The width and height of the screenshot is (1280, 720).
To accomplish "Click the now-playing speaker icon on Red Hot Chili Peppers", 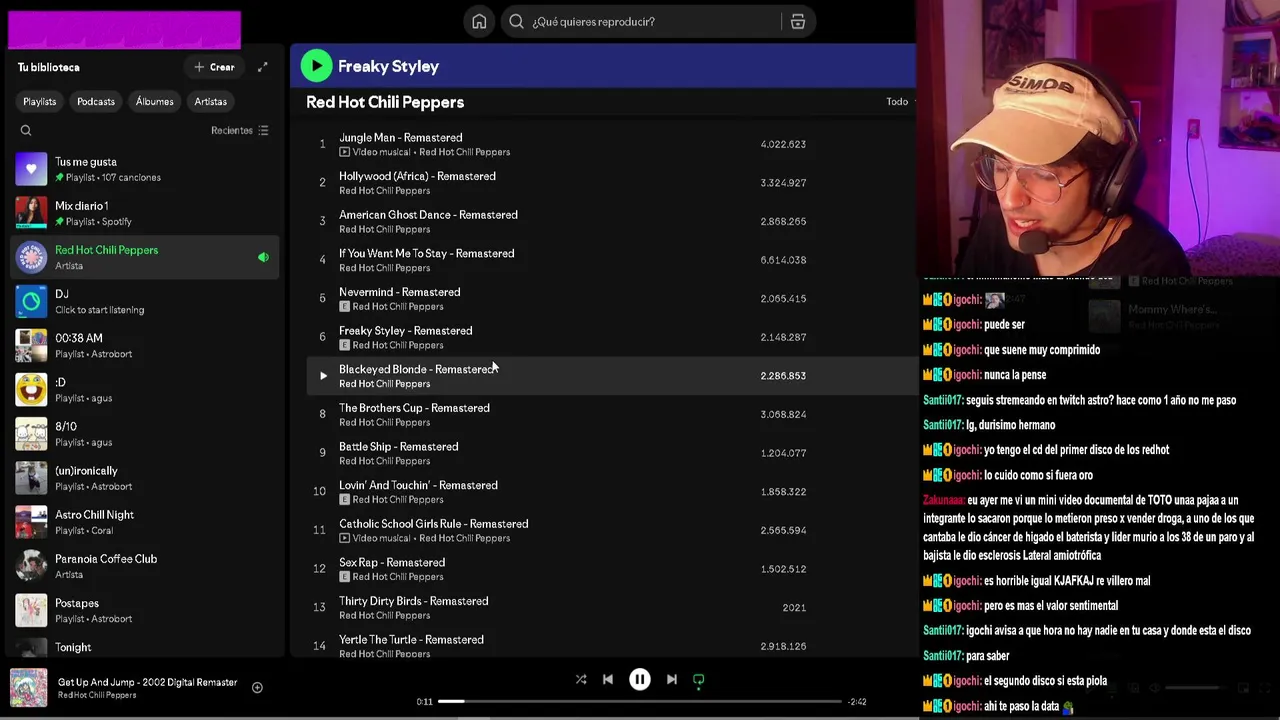I will click(263, 257).
